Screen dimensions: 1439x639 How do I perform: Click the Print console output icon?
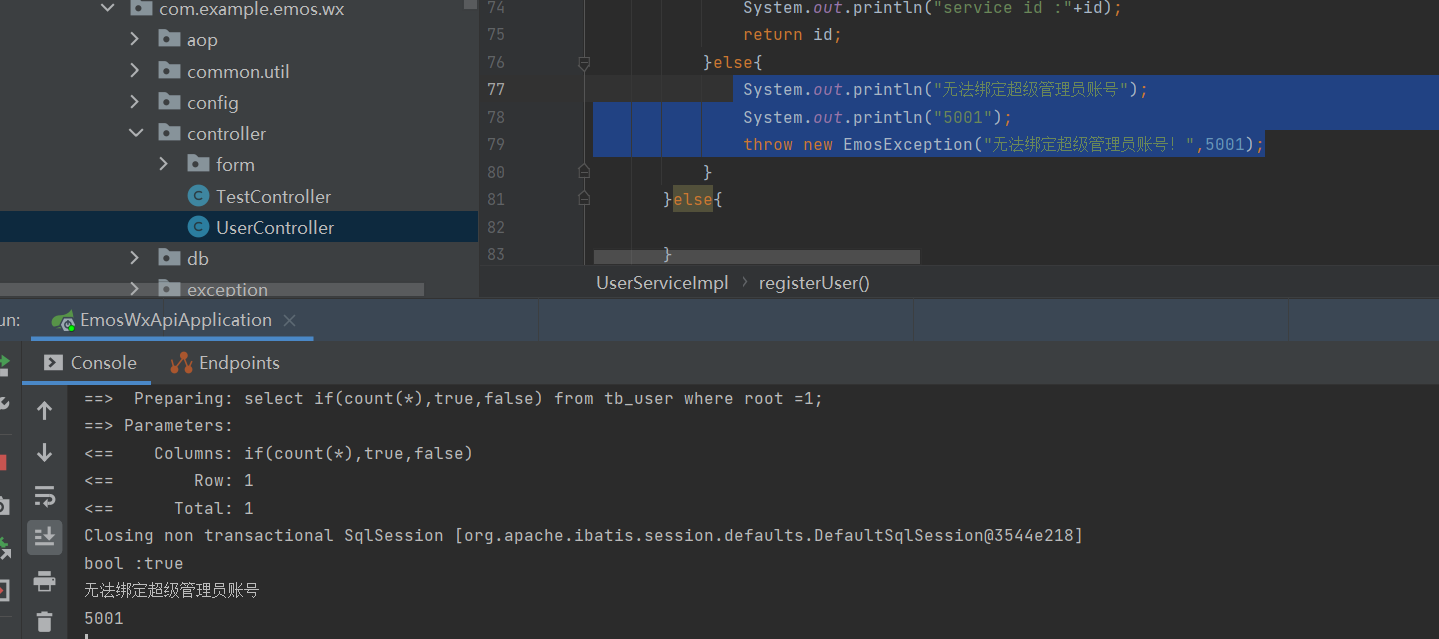pos(44,580)
